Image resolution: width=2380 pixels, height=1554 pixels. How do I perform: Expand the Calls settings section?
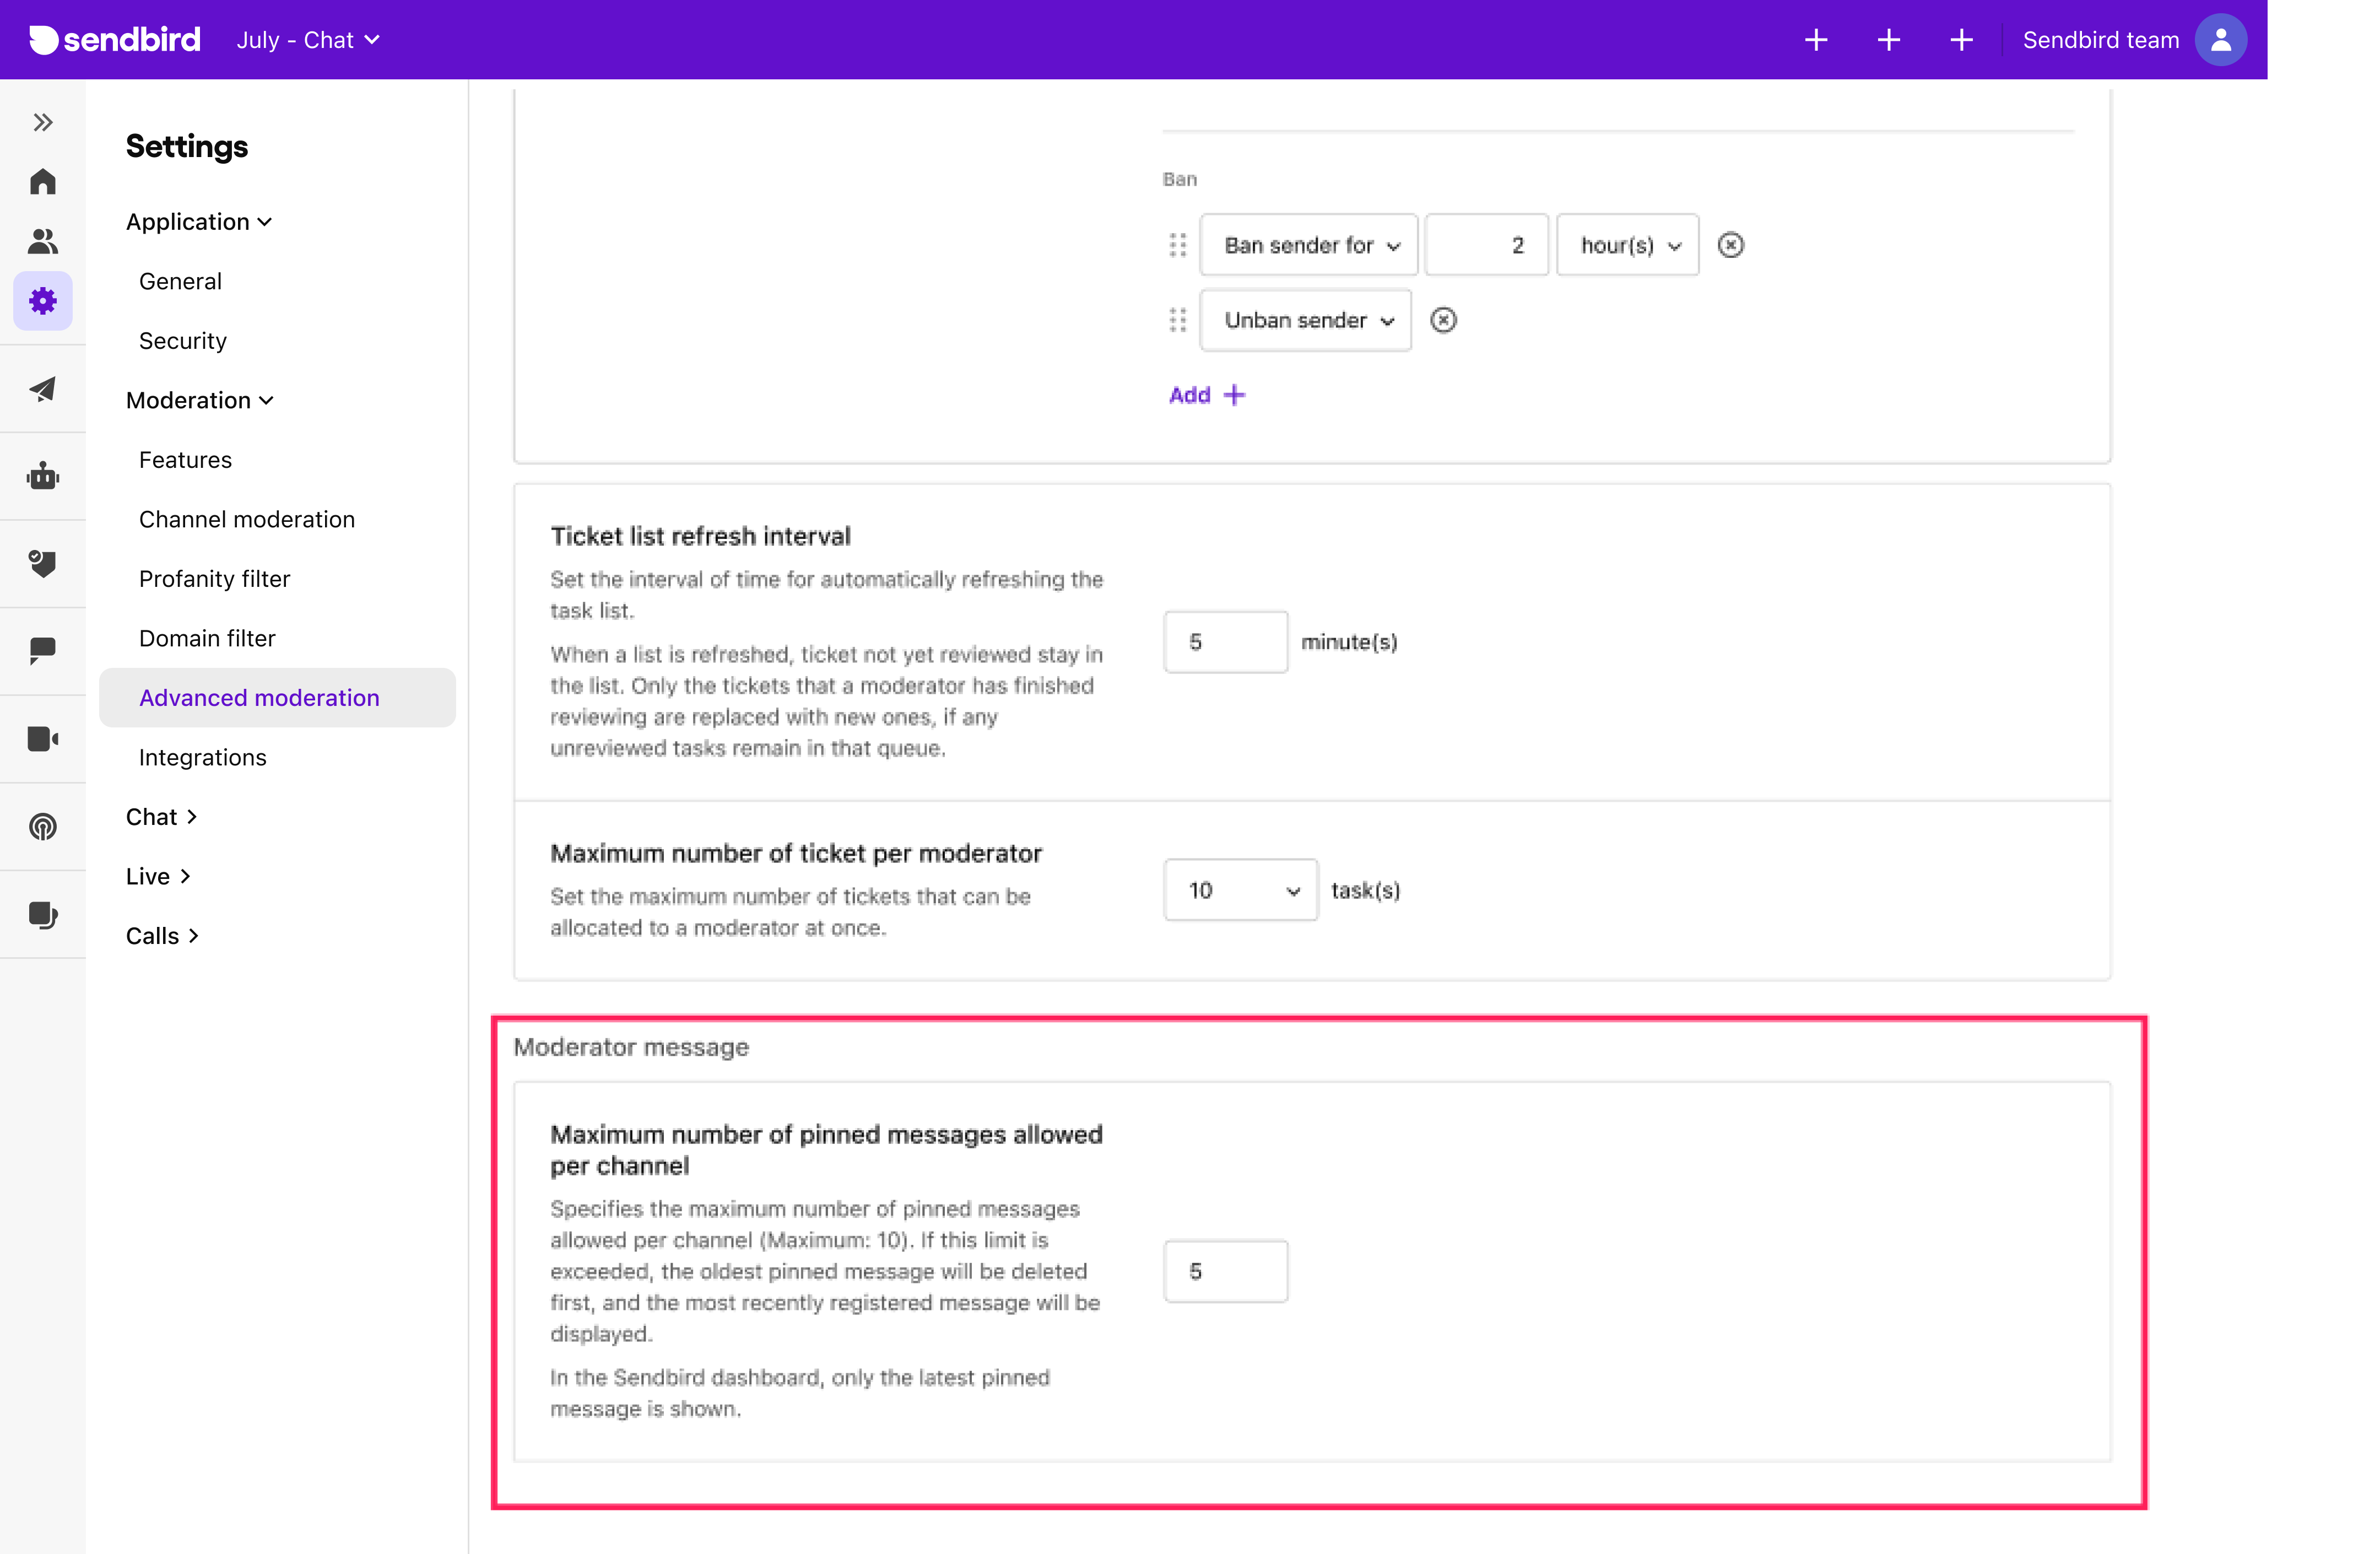pyautogui.click(x=163, y=936)
